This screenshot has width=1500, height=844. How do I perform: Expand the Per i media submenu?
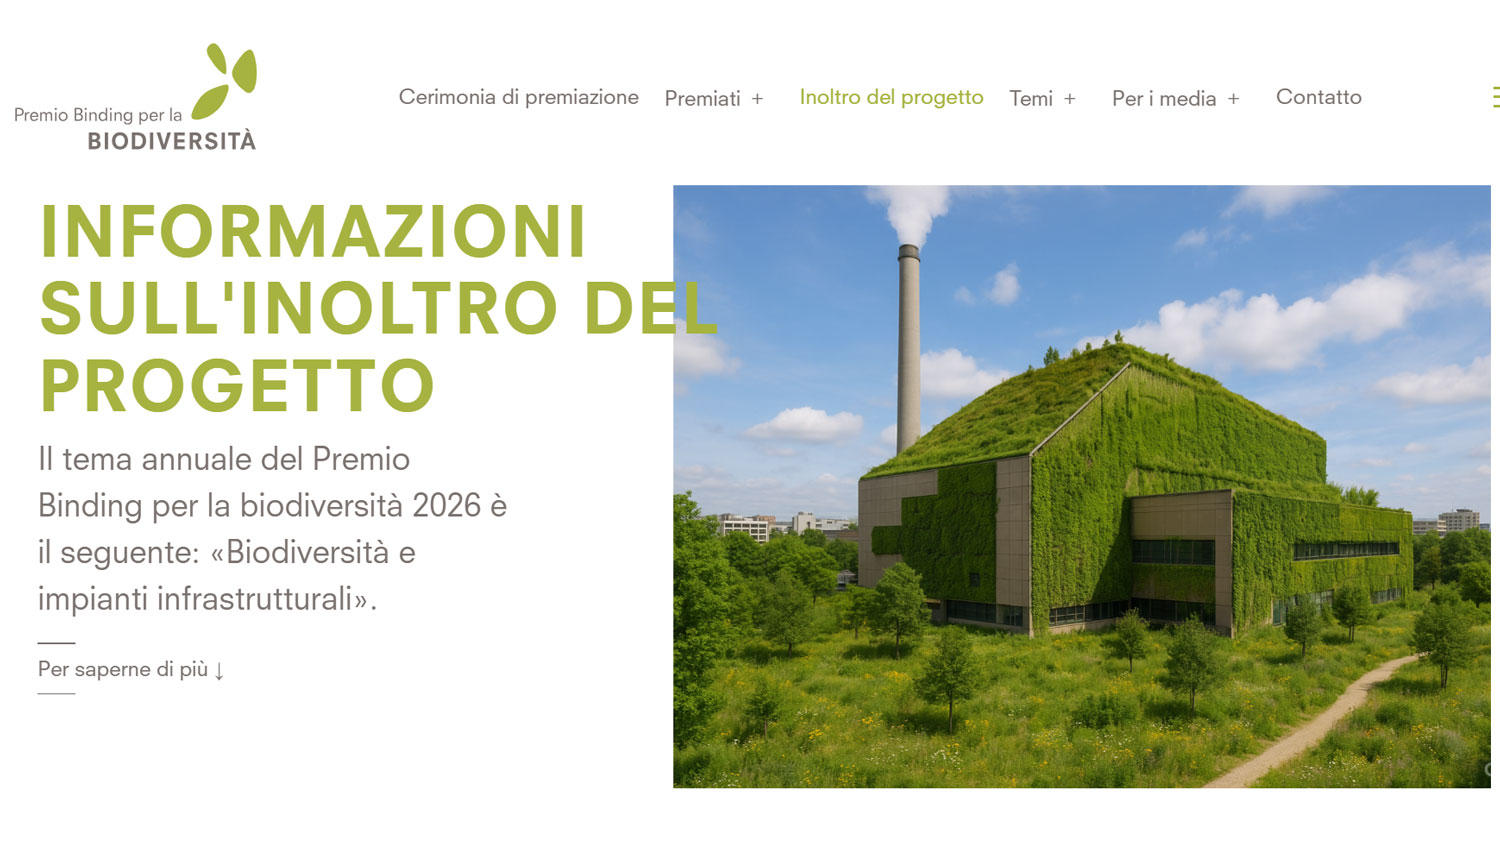click(1233, 100)
